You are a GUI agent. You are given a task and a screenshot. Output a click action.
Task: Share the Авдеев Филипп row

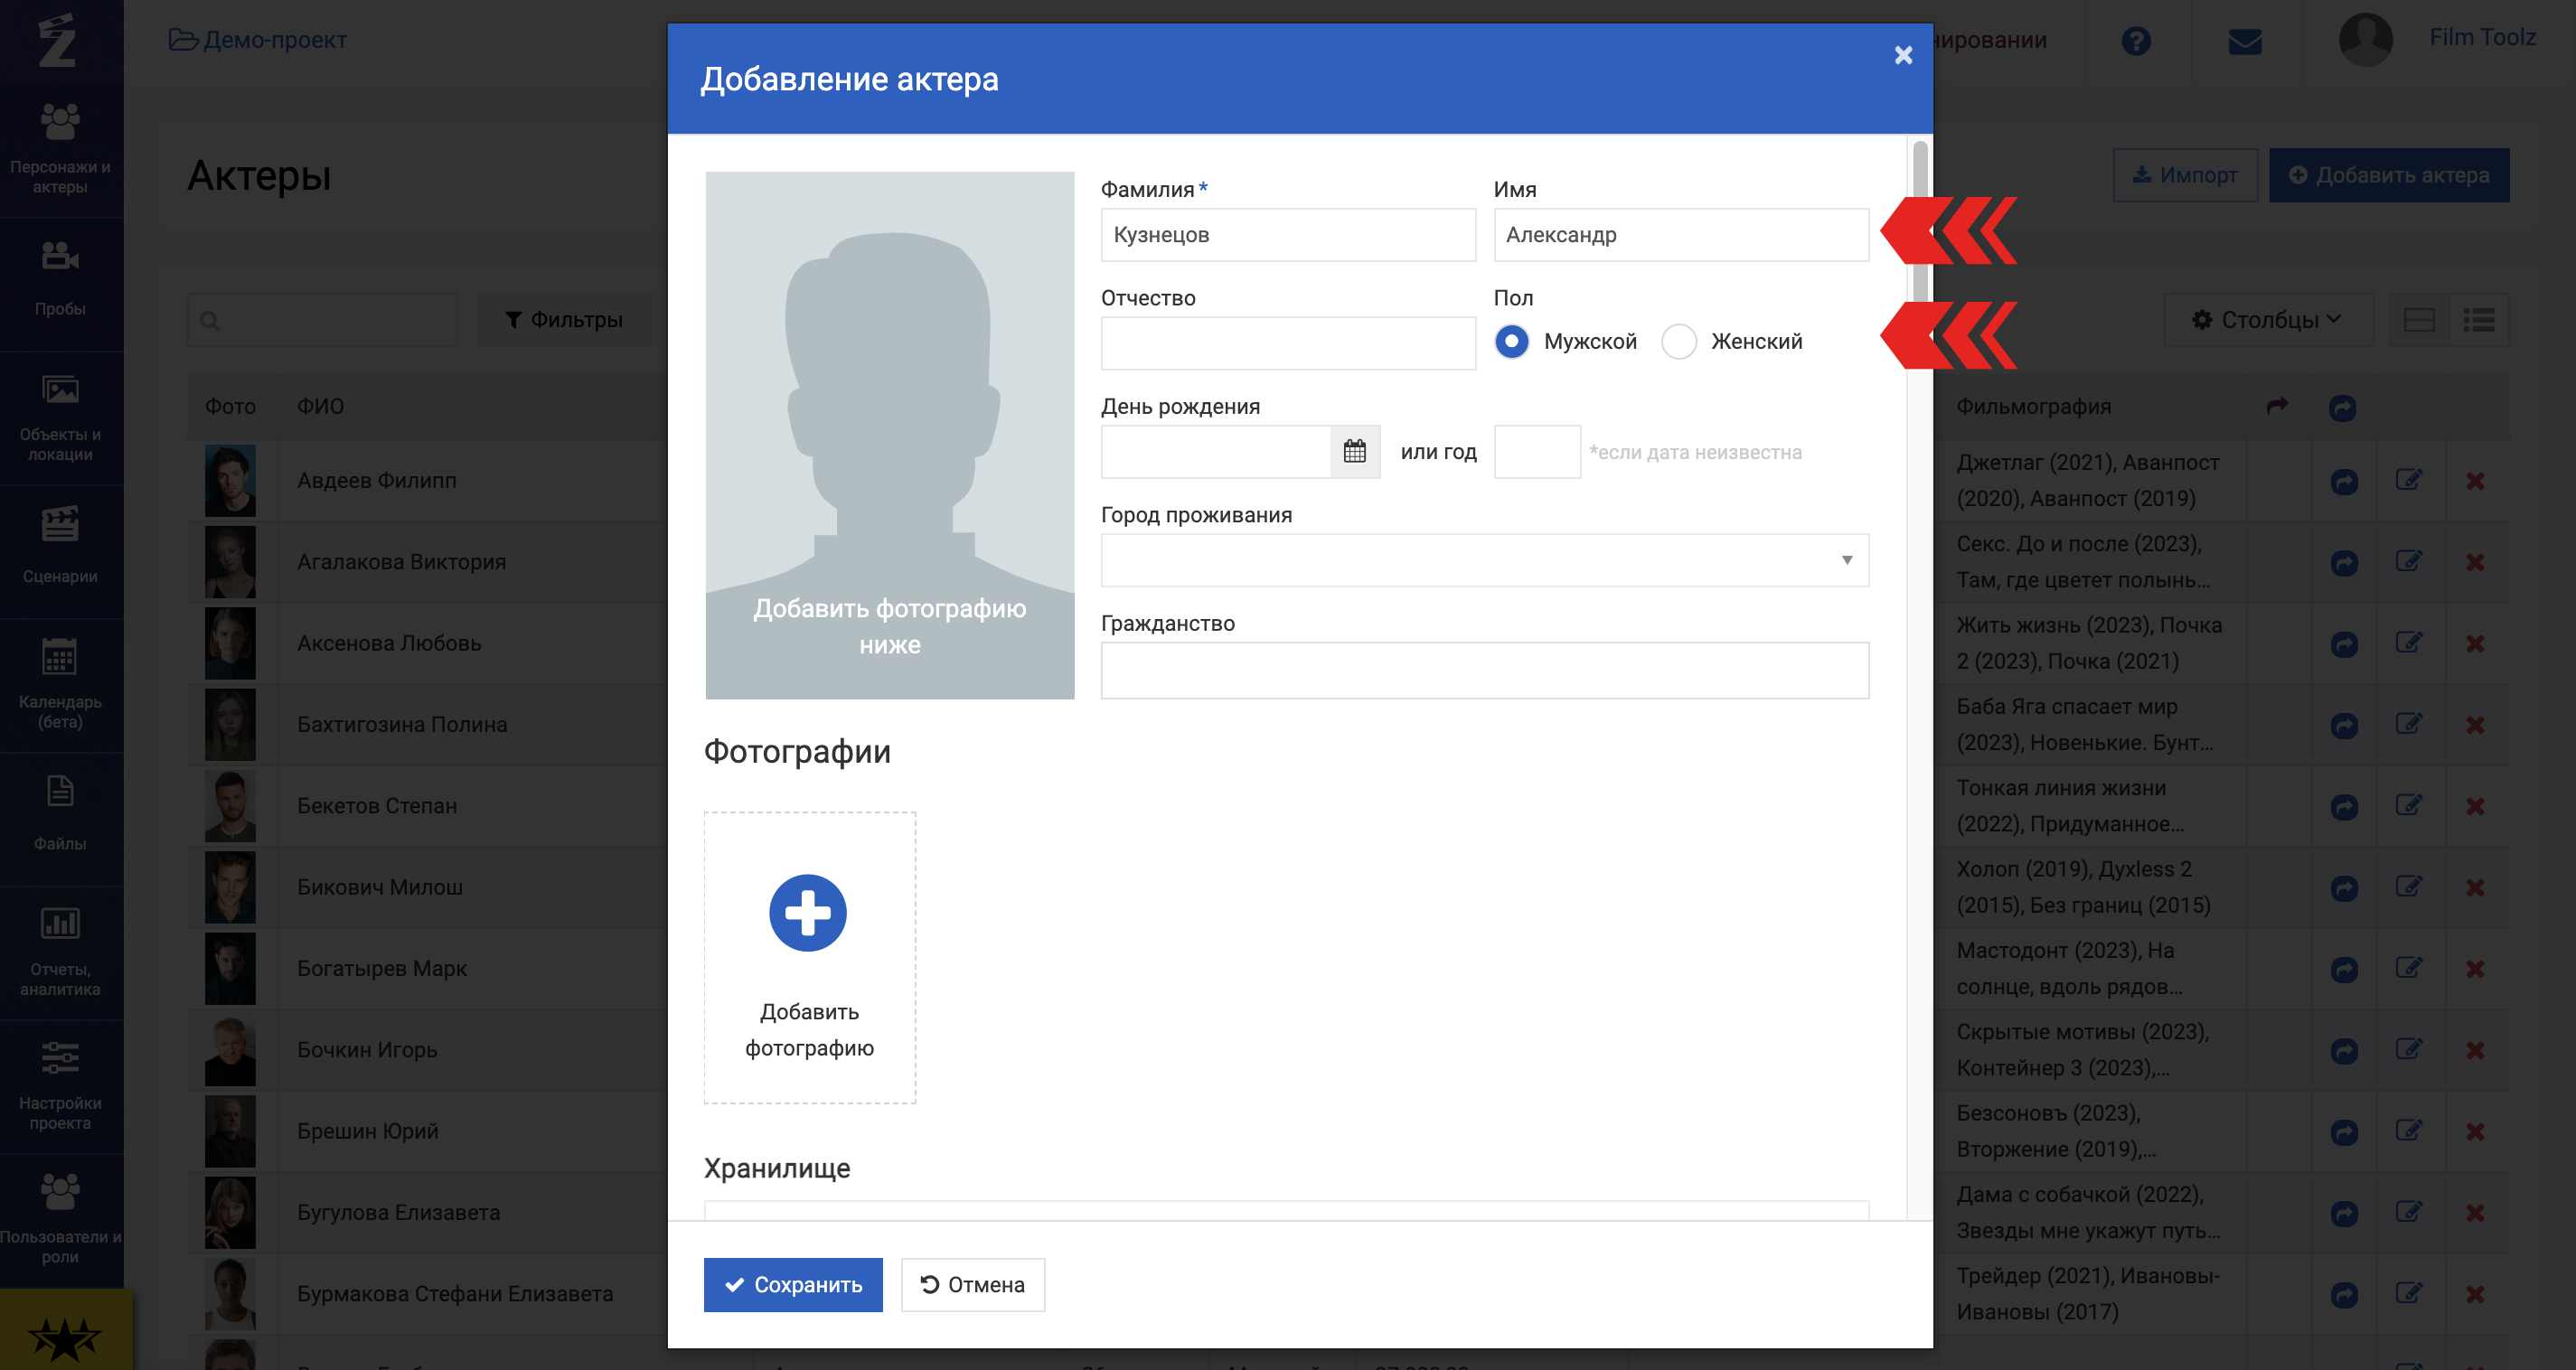(2343, 482)
